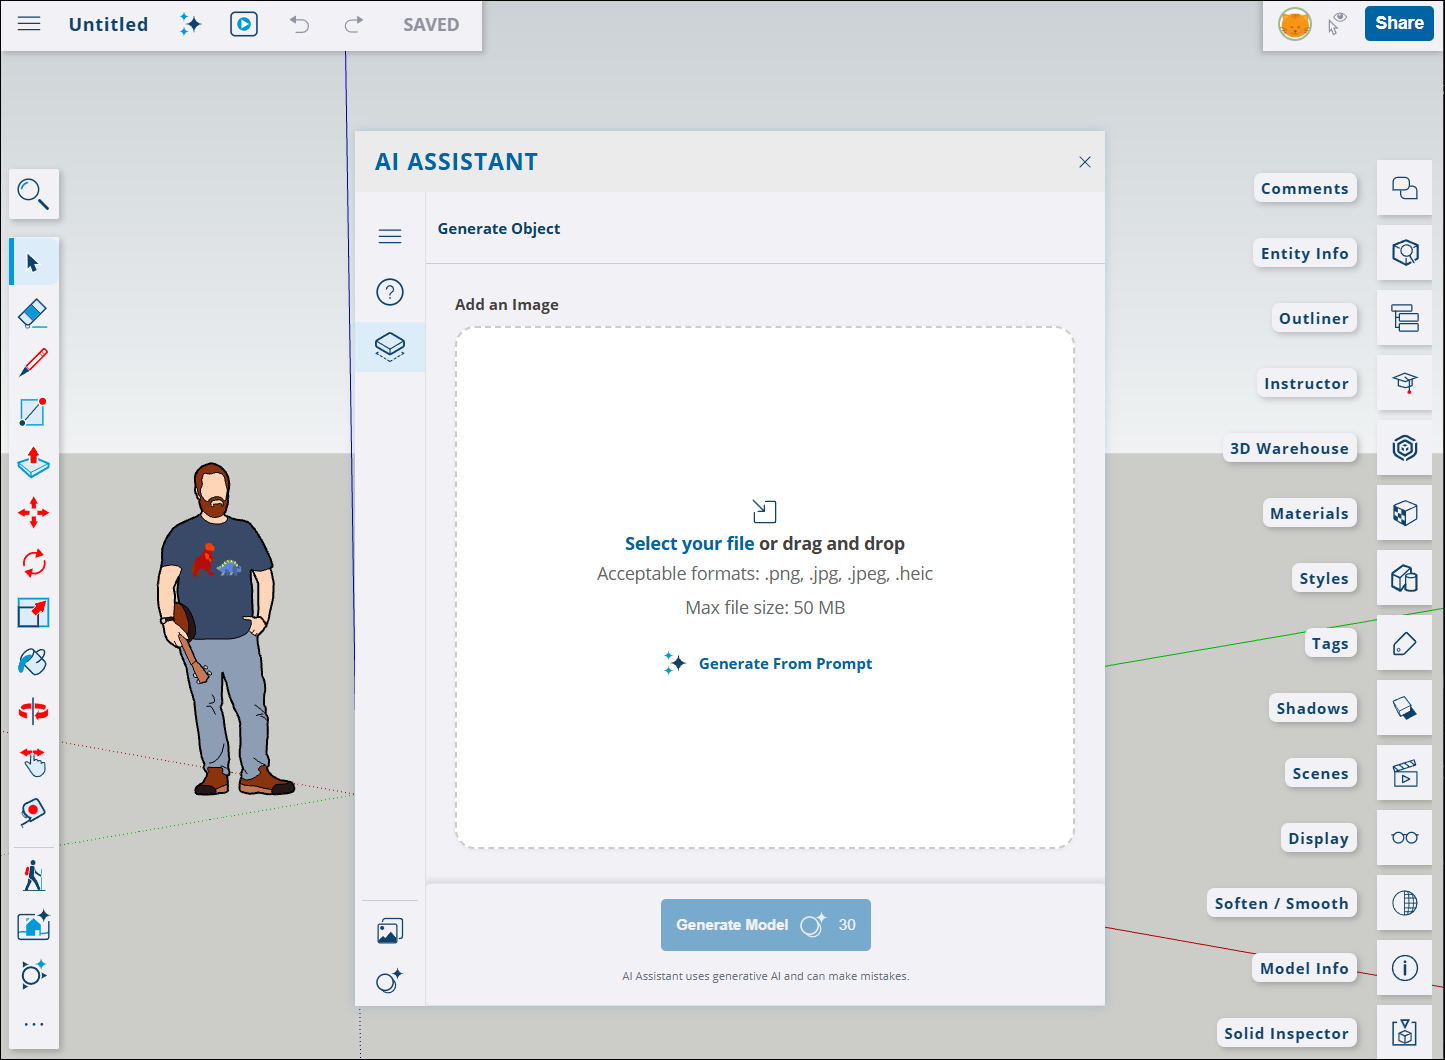This screenshot has width=1445, height=1060.
Task: Open the main application menu
Action: tap(28, 24)
